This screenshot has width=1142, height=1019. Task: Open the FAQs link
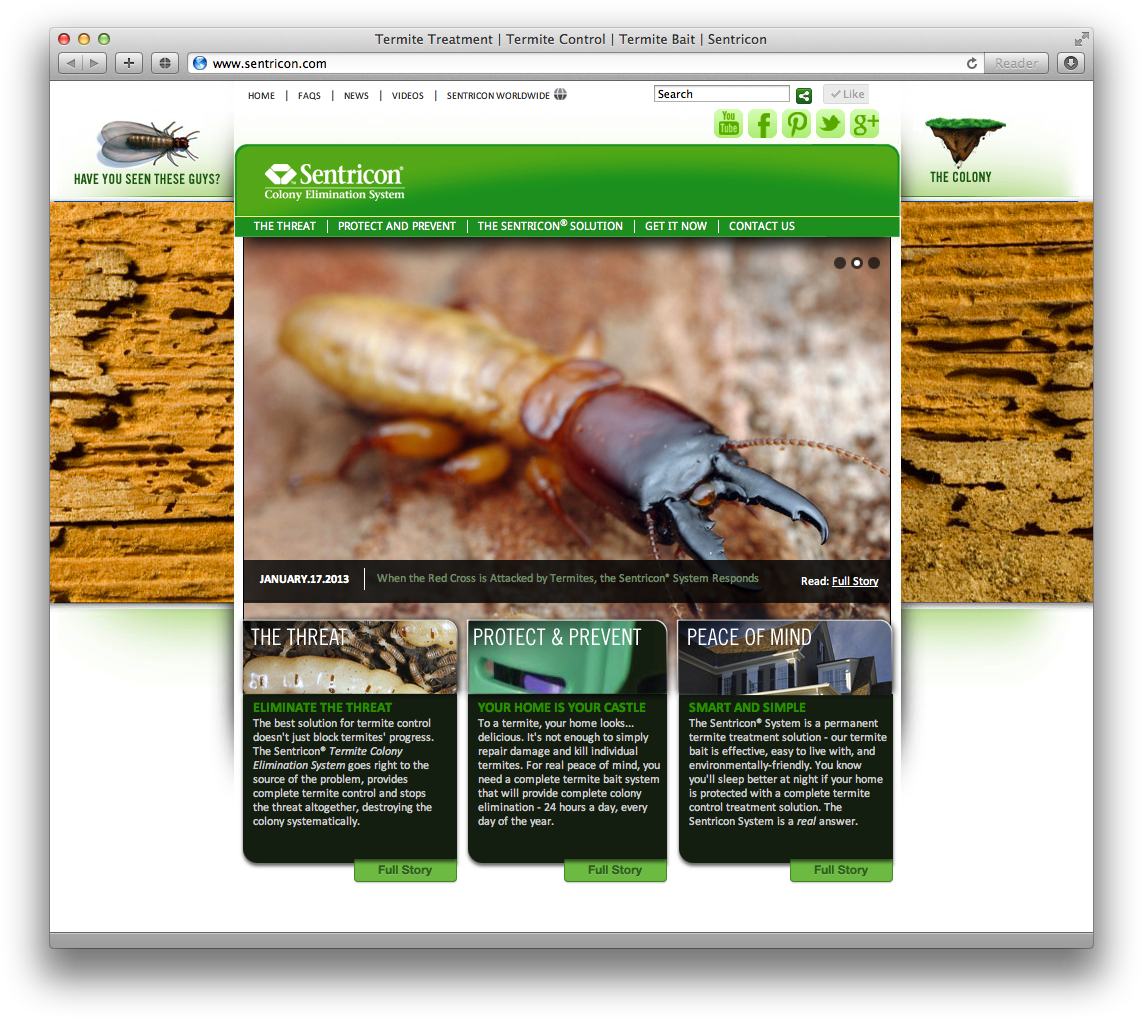310,95
